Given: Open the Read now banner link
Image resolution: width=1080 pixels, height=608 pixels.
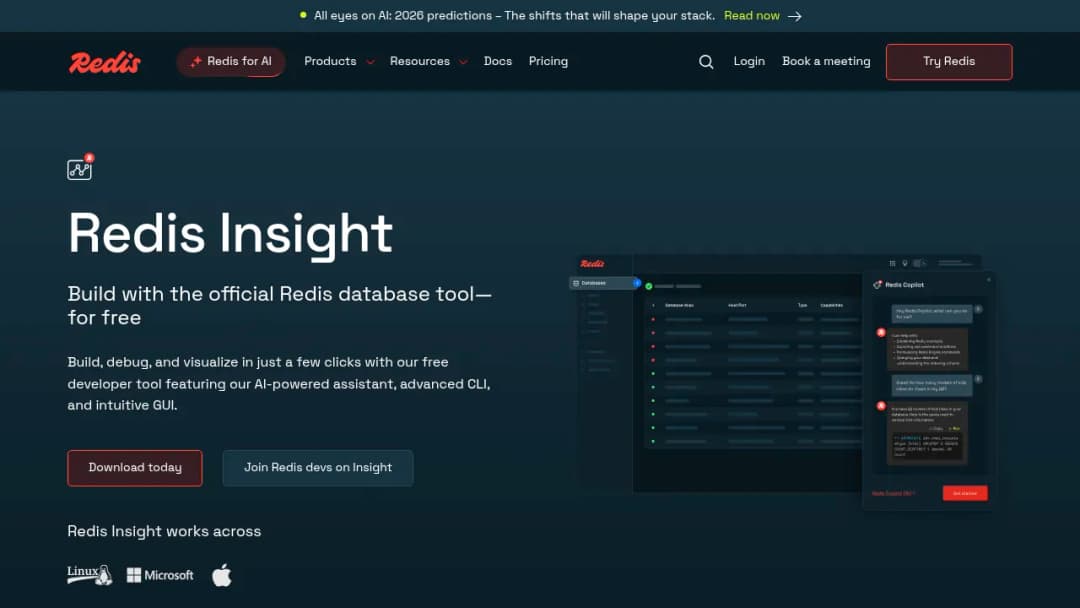Looking at the screenshot, I should coord(751,16).
